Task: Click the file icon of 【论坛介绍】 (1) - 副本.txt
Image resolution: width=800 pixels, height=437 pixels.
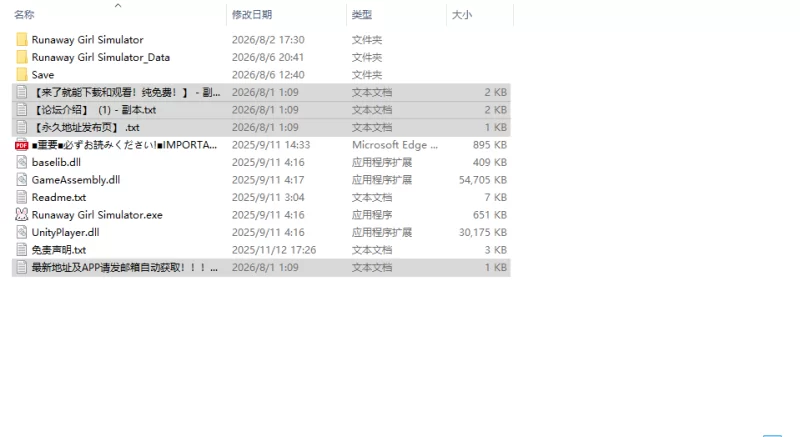Action: (21, 110)
